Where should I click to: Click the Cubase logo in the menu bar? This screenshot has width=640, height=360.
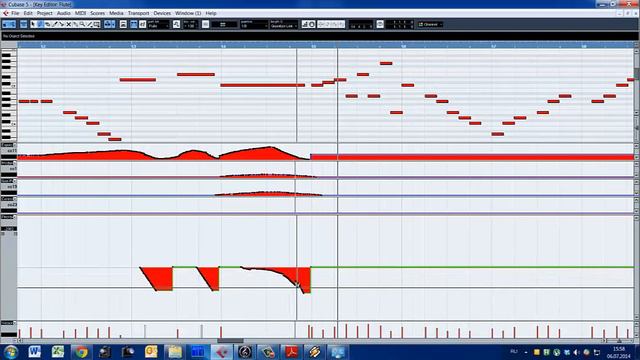coord(6,13)
